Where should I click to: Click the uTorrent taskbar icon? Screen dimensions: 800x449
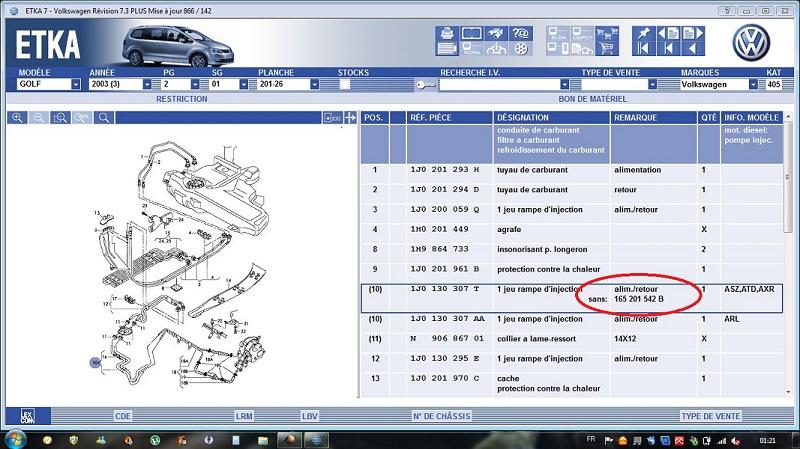155,440
